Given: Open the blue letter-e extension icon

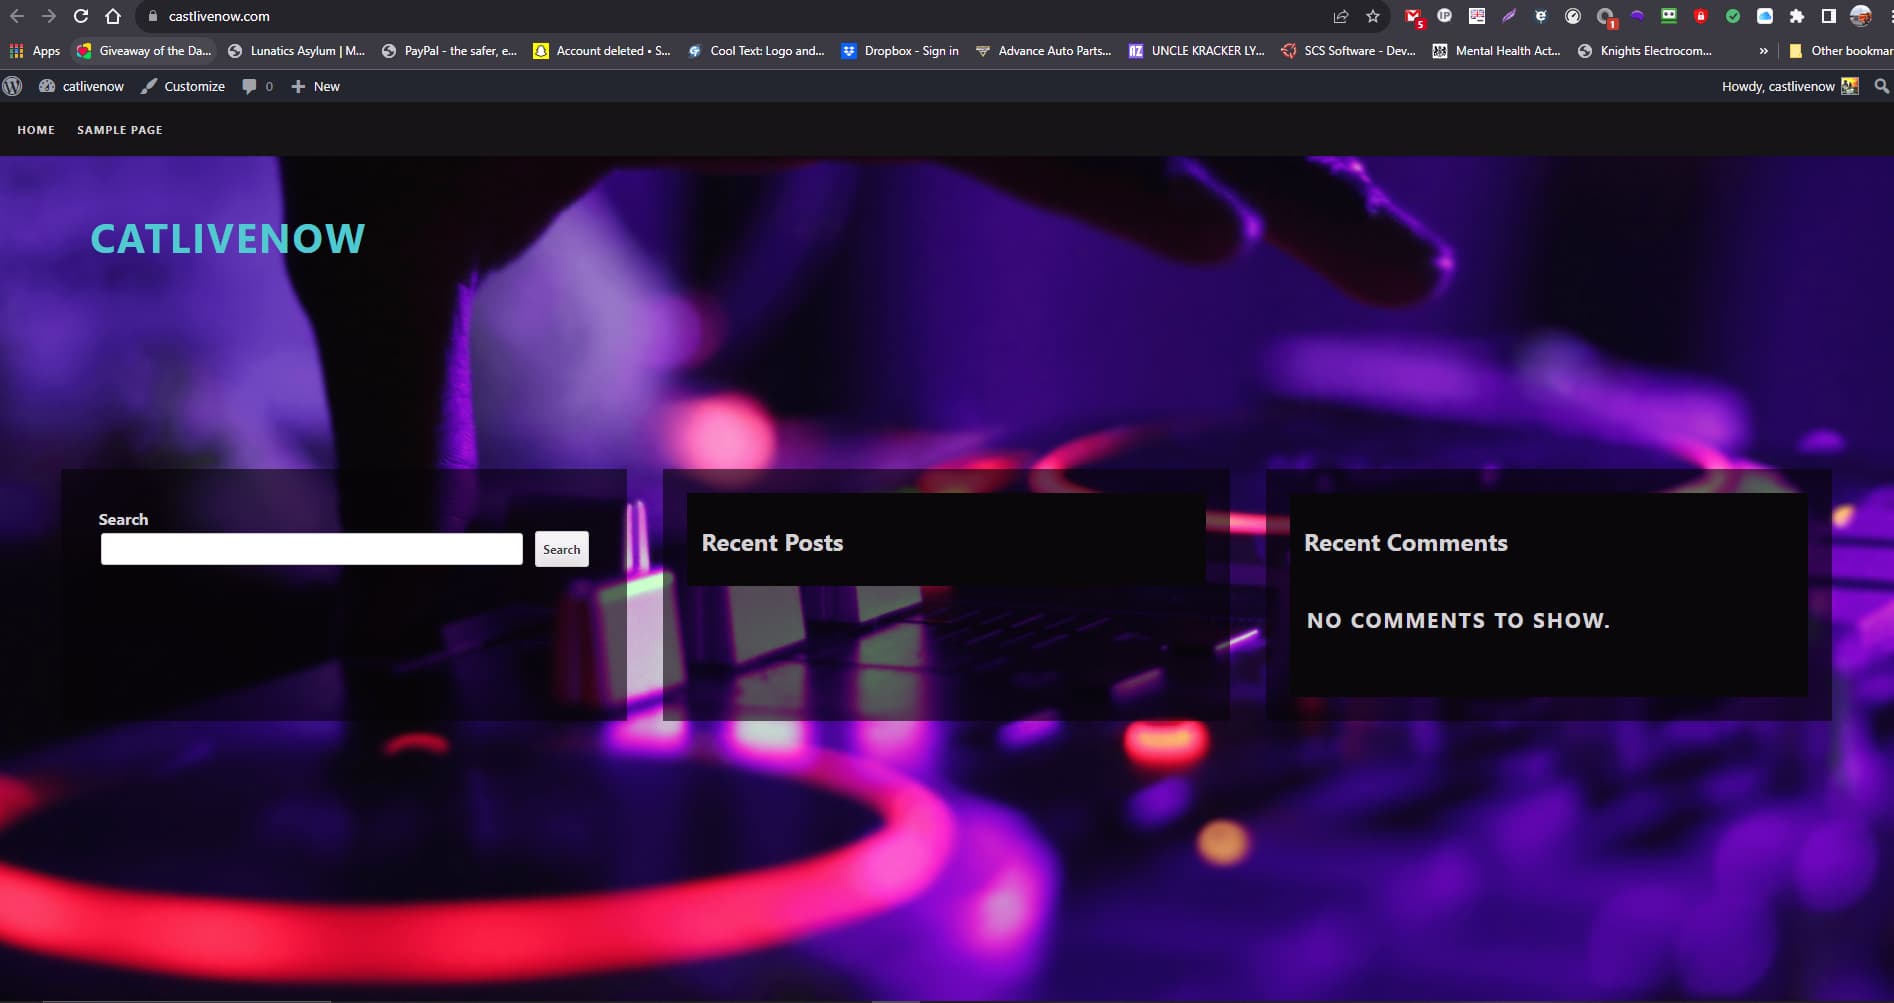Looking at the screenshot, I should [1541, 16].
